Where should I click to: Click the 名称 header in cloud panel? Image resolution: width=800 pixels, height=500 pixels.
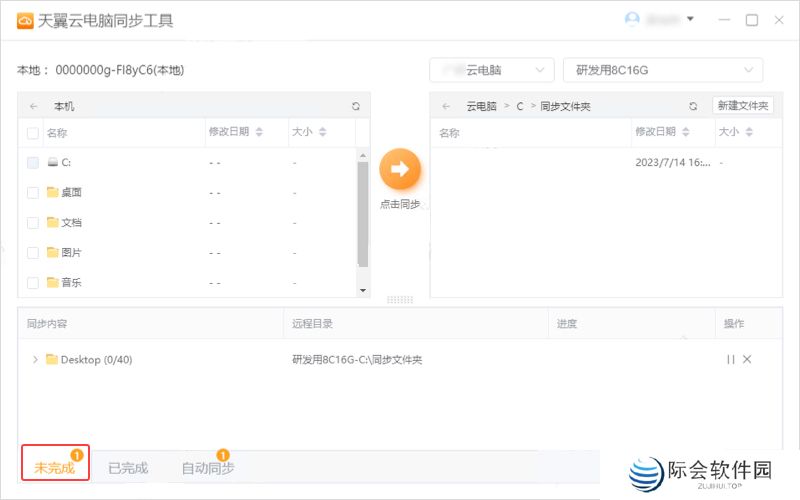(x=449, y=133)
